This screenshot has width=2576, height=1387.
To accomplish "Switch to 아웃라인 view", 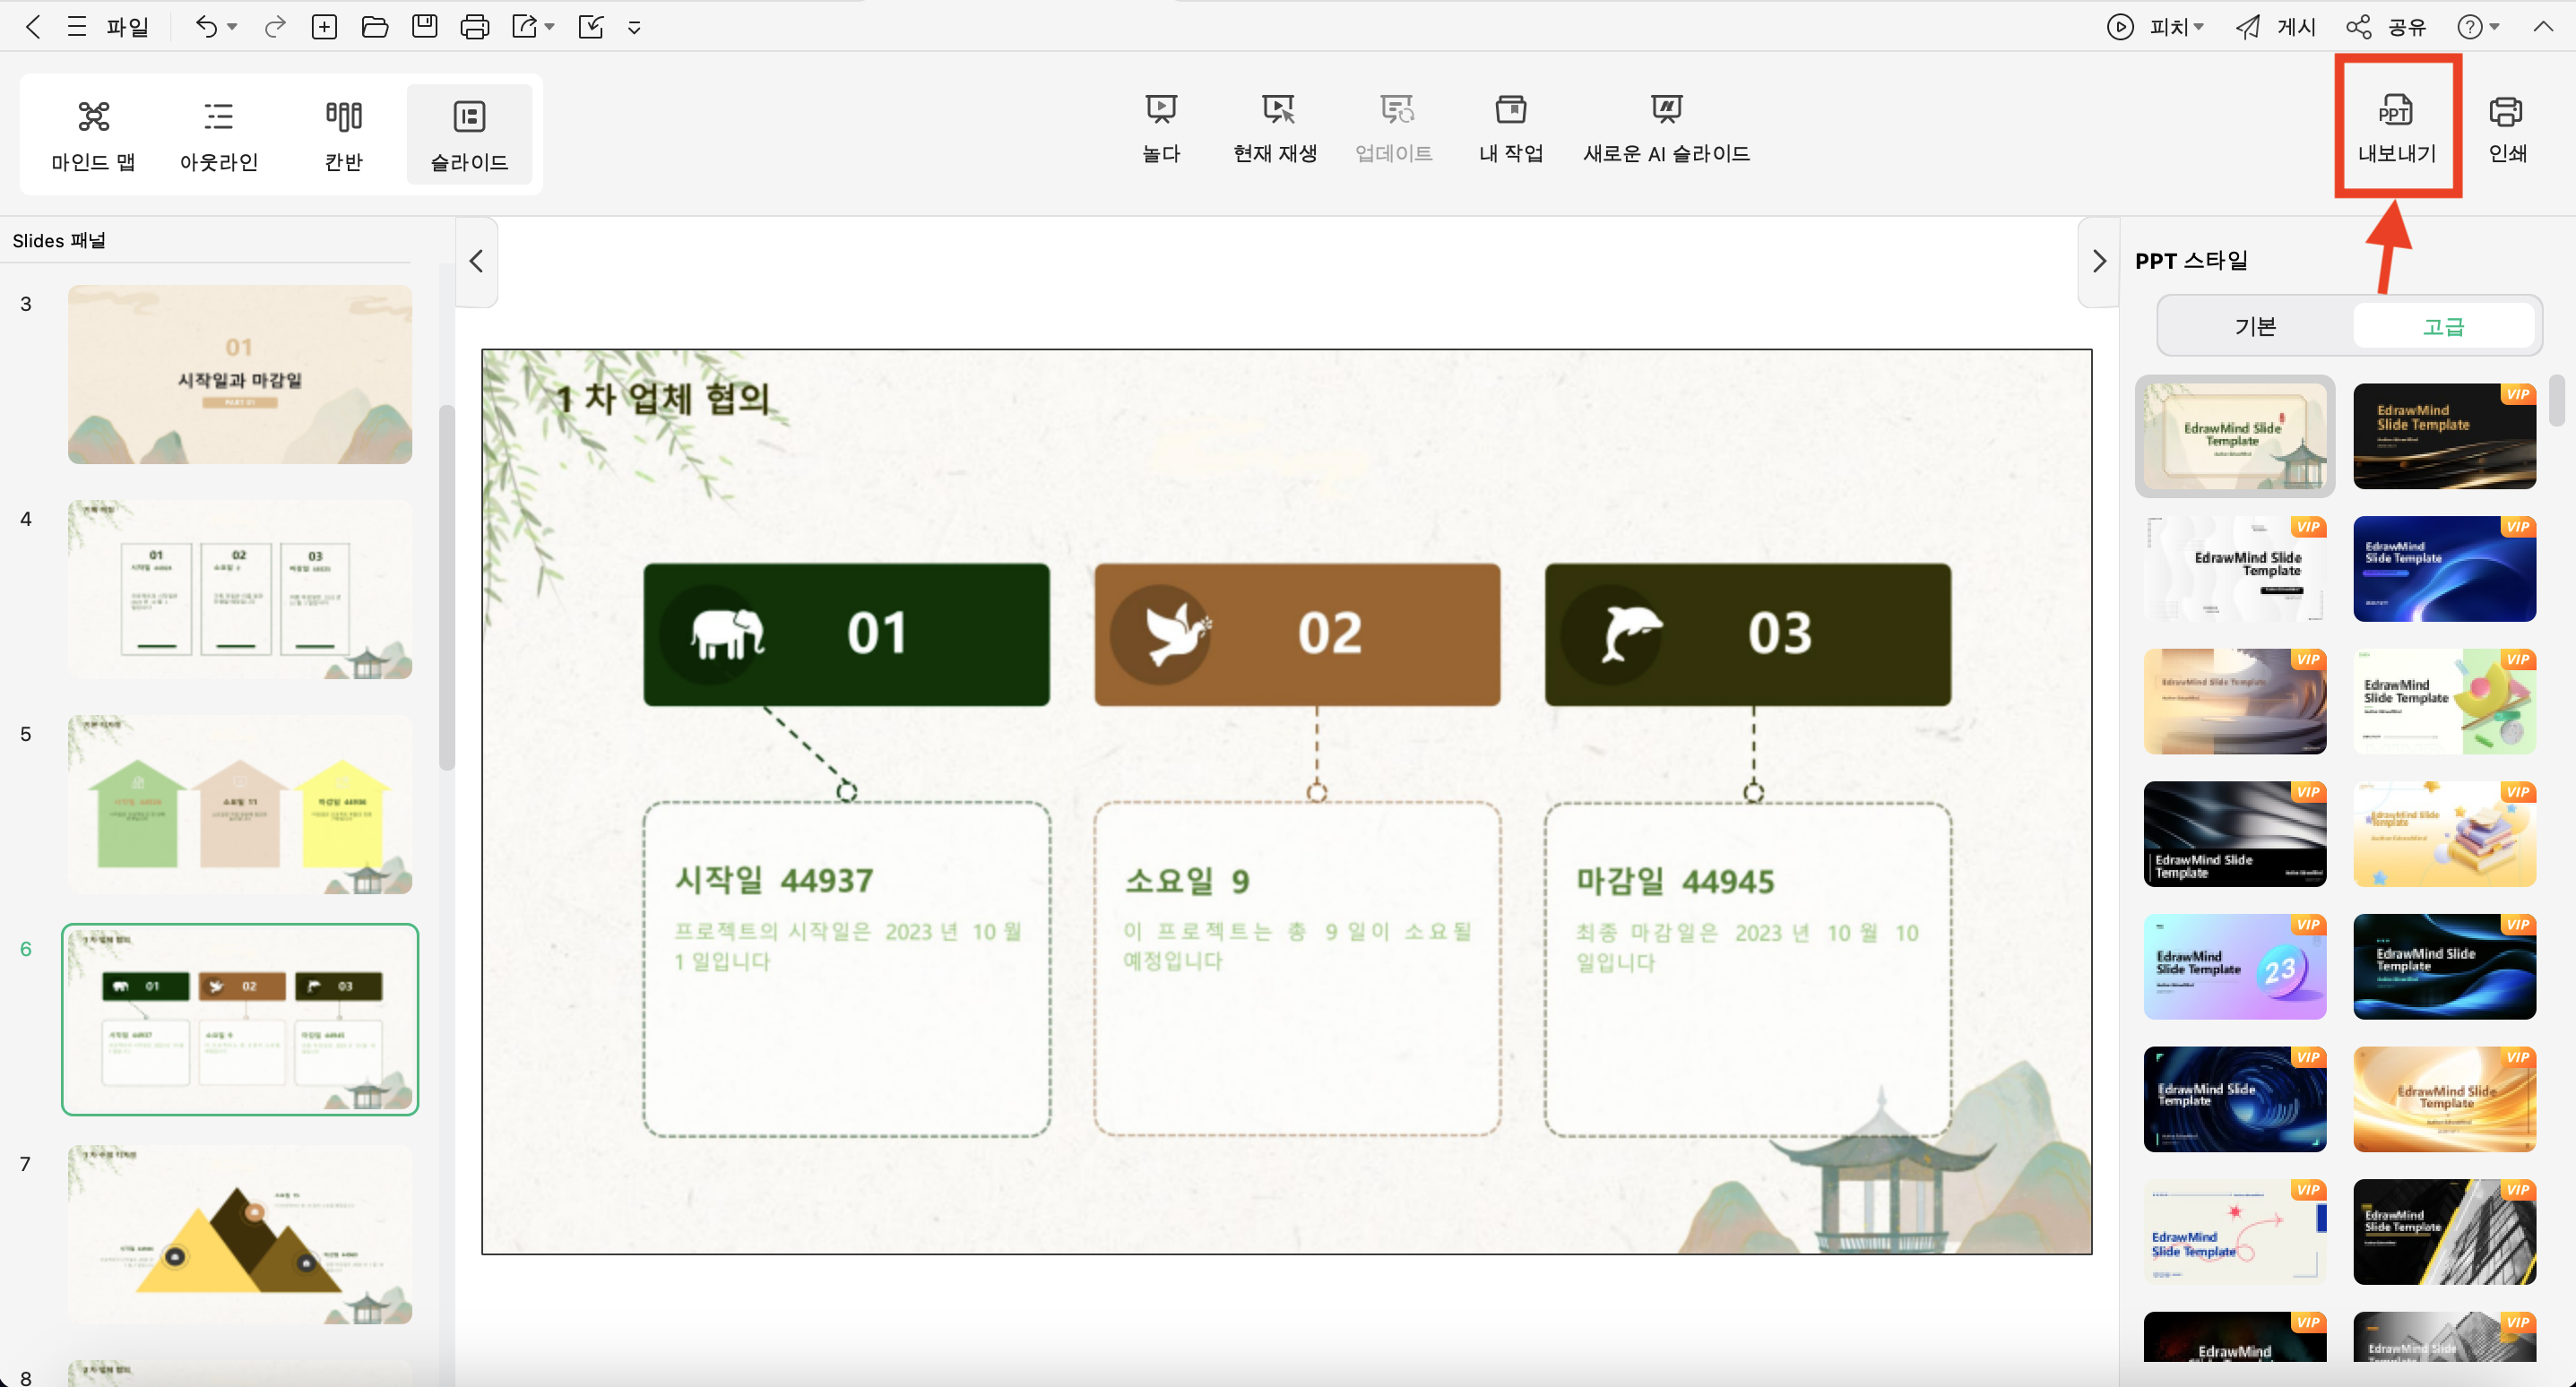I will (x=219, y=135).
